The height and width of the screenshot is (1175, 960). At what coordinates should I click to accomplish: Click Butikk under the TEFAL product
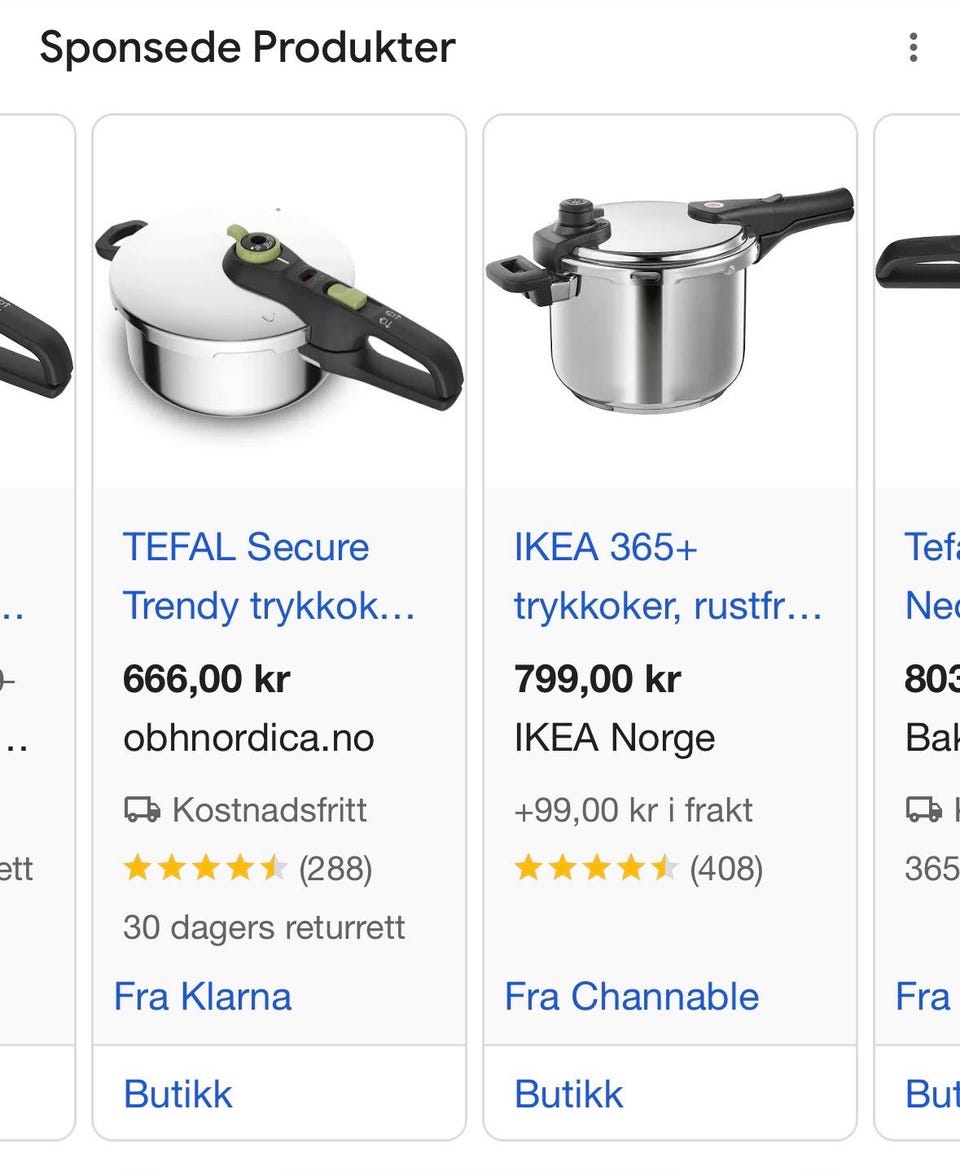pos(178,1094)
